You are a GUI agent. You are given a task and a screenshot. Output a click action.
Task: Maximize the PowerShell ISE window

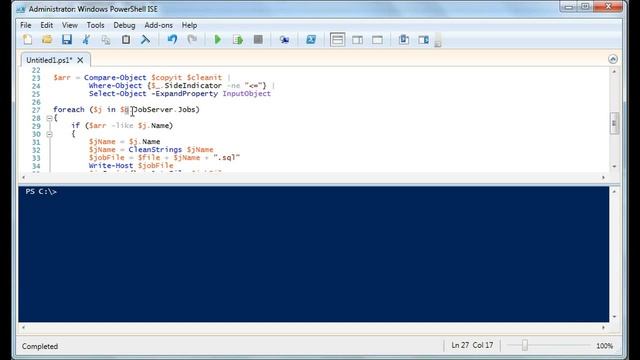tap(585, 7)
